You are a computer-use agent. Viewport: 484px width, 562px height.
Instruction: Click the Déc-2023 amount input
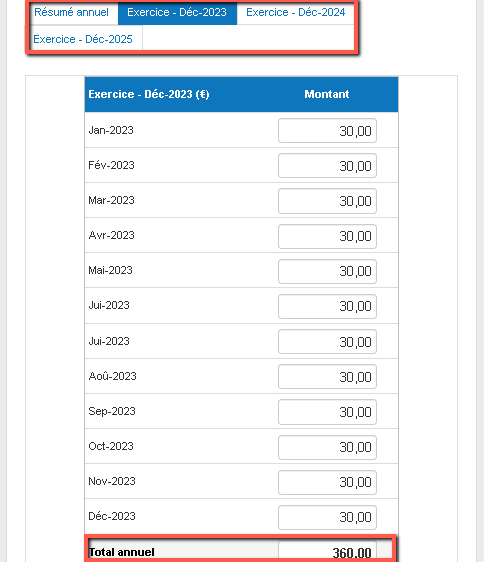327,518
